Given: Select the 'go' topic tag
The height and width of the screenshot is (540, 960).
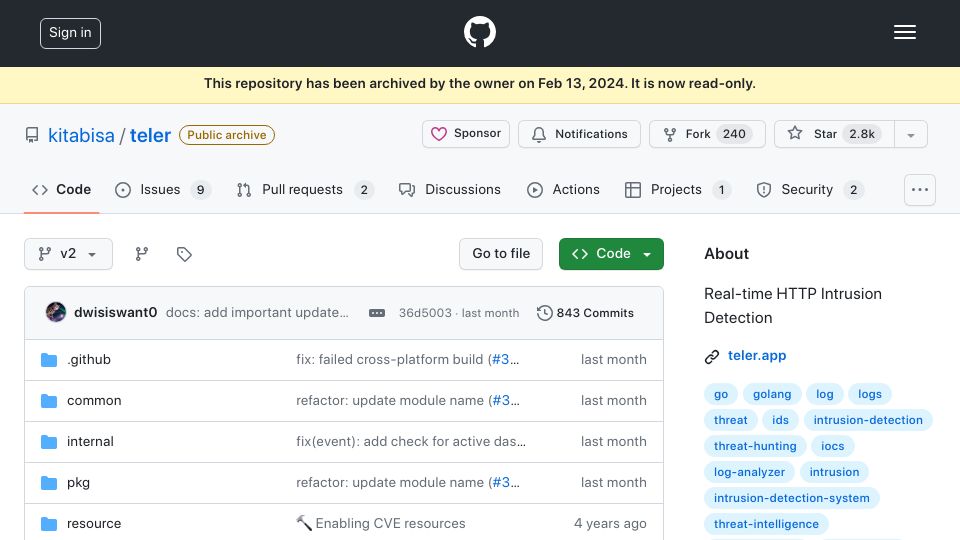Looking at the screenshot, I should coord(721,394).
